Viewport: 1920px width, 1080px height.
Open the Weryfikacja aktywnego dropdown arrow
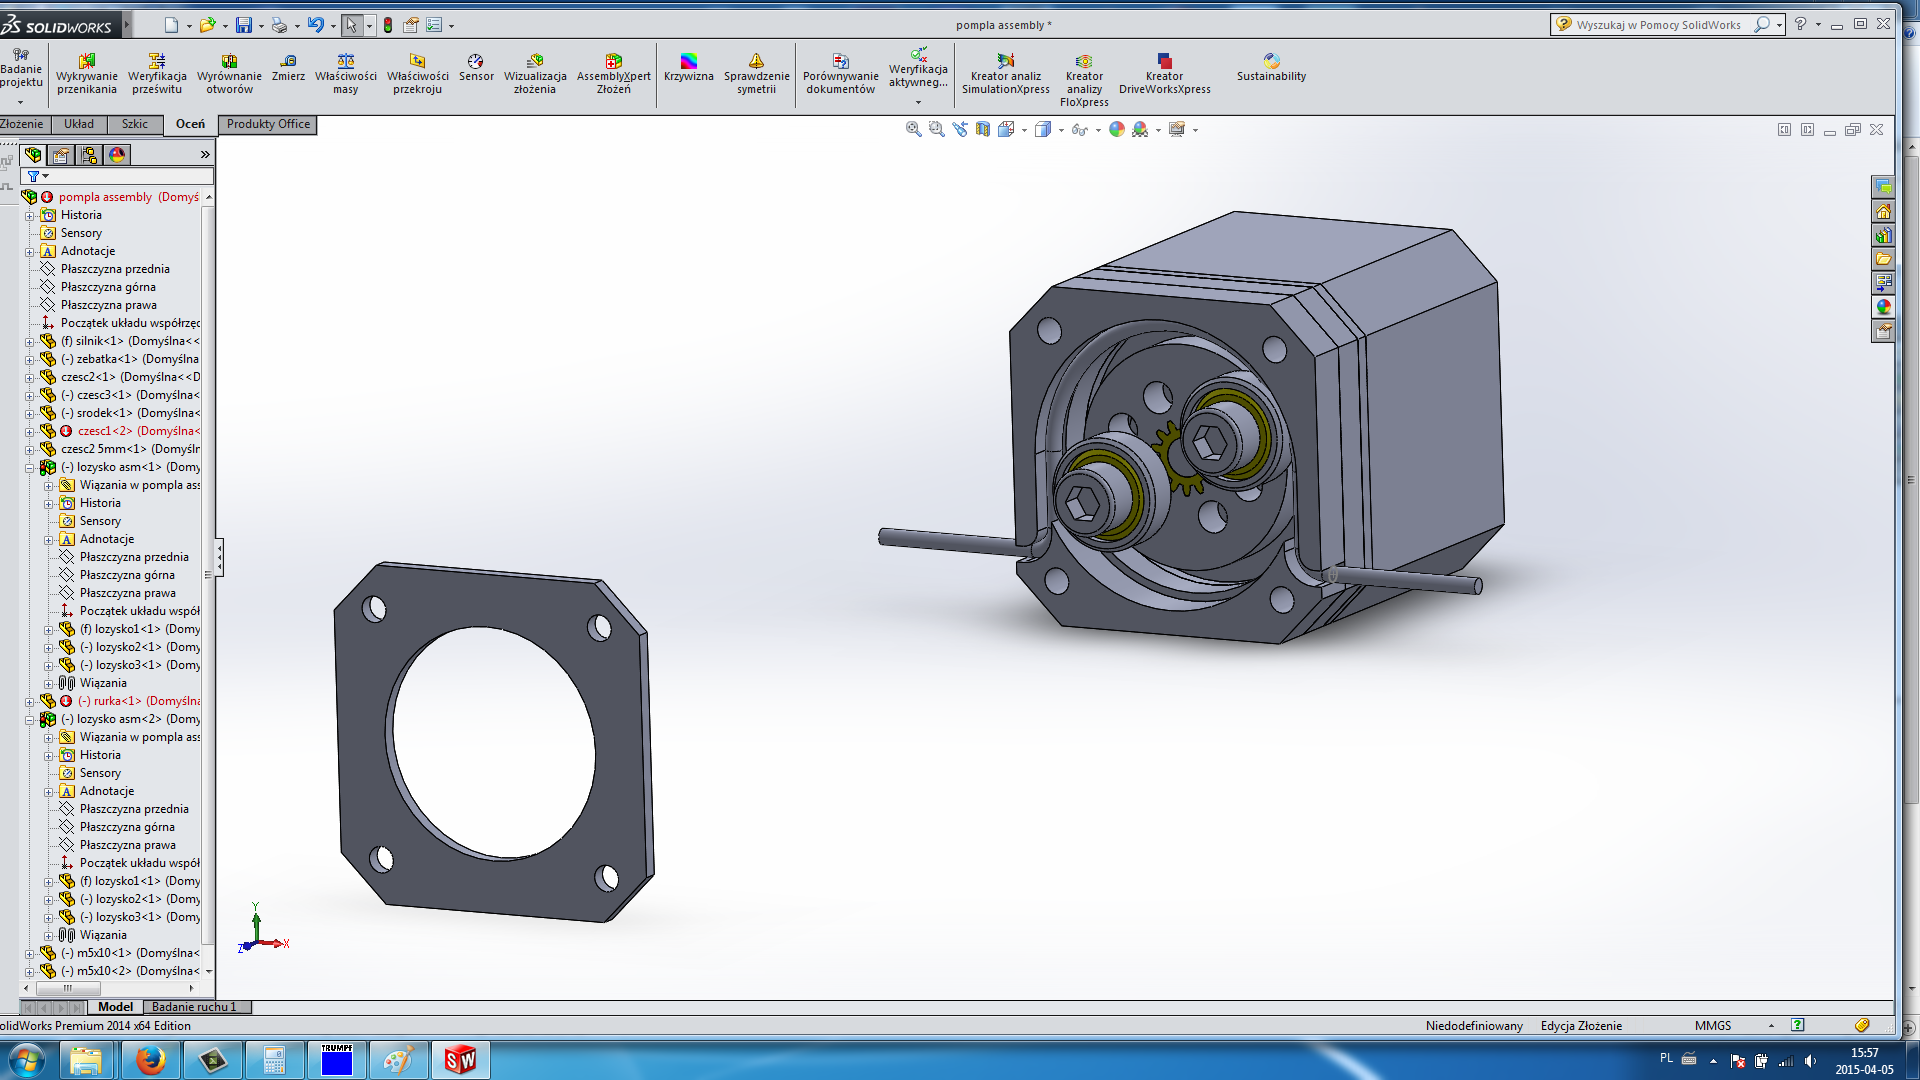tap(918, 102)
